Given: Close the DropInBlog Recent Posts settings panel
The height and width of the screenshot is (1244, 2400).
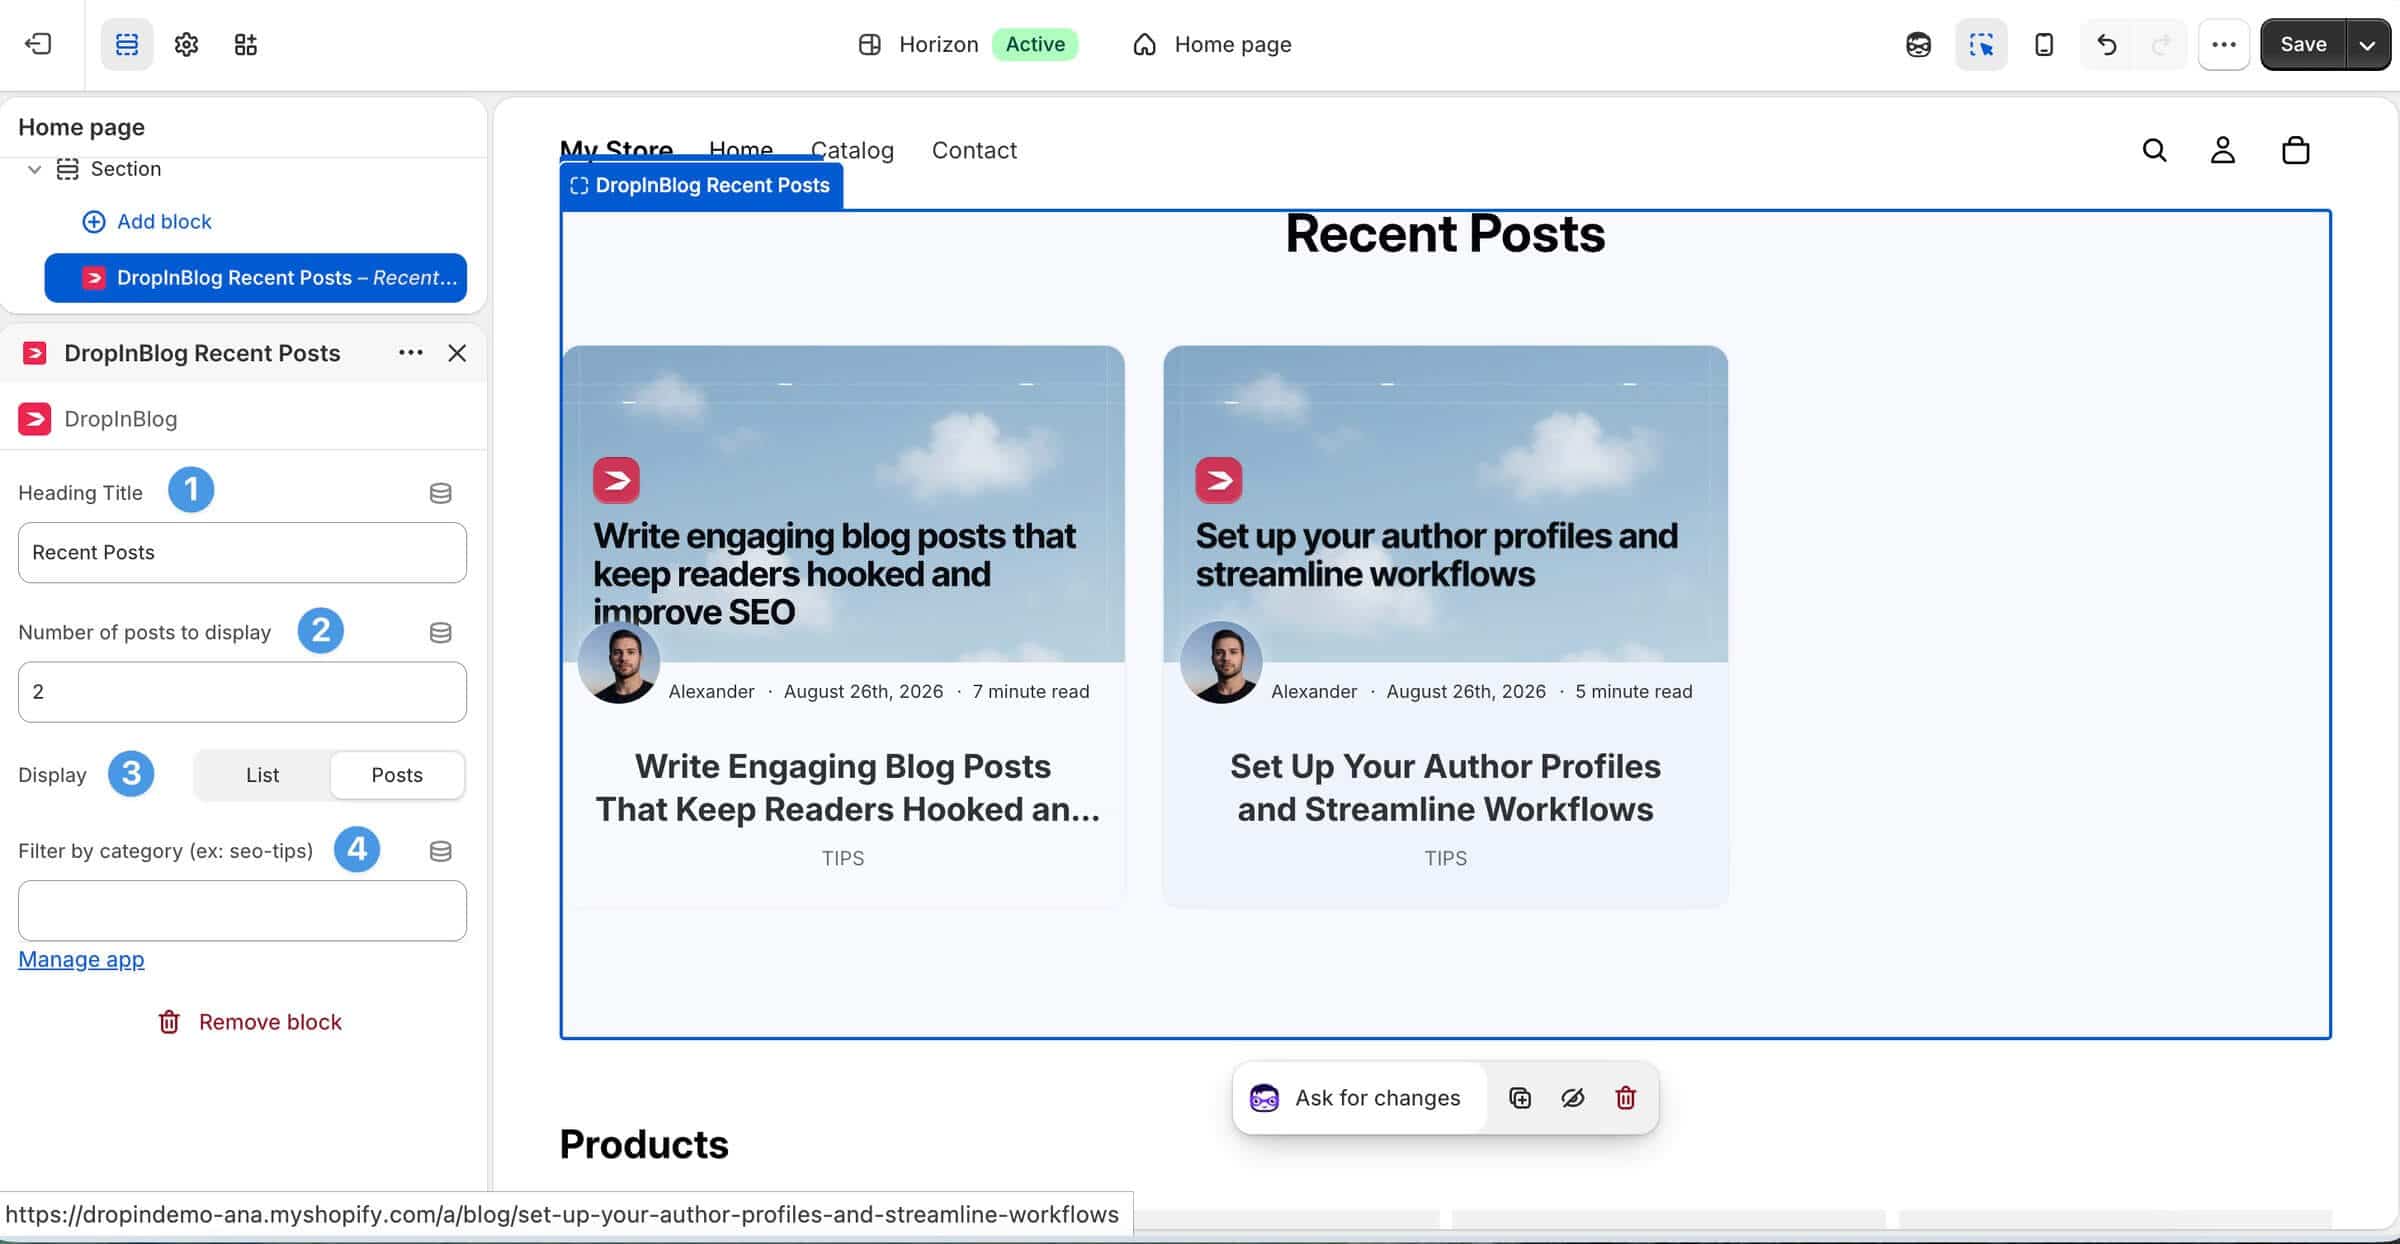Looking at the screenshot, I should (457, 352).
